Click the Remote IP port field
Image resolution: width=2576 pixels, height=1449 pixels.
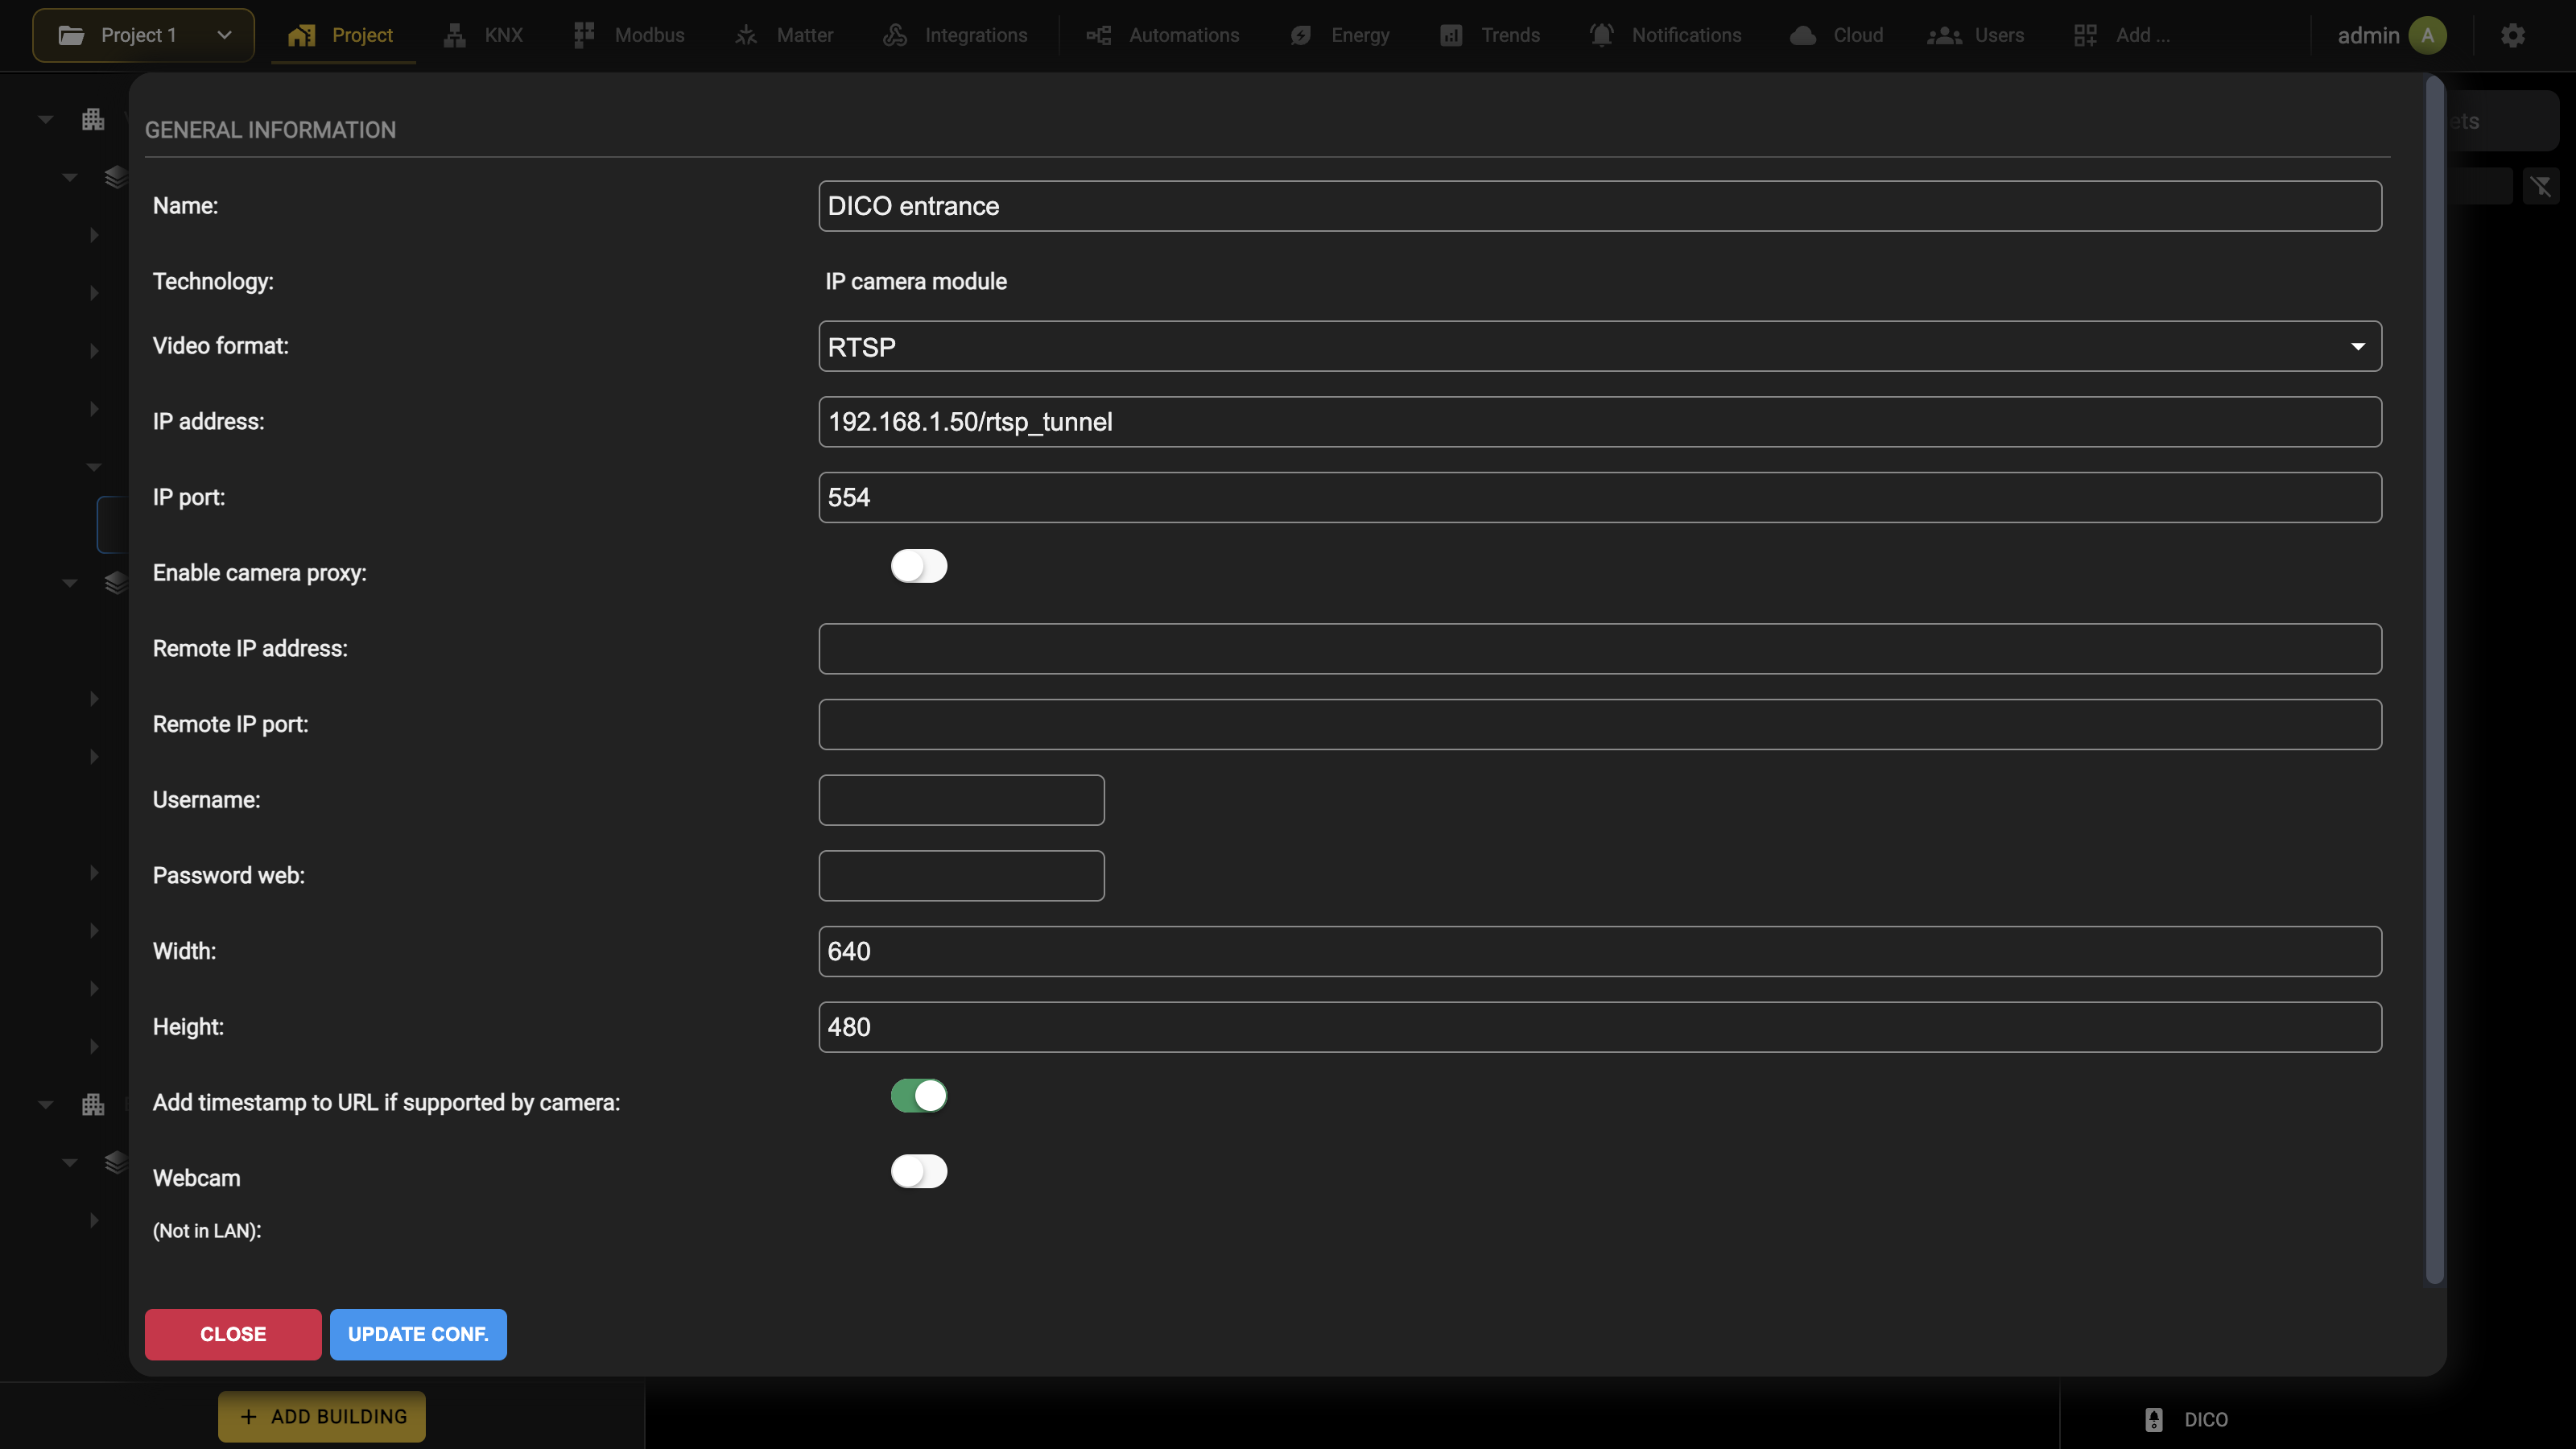(1600, 724)
